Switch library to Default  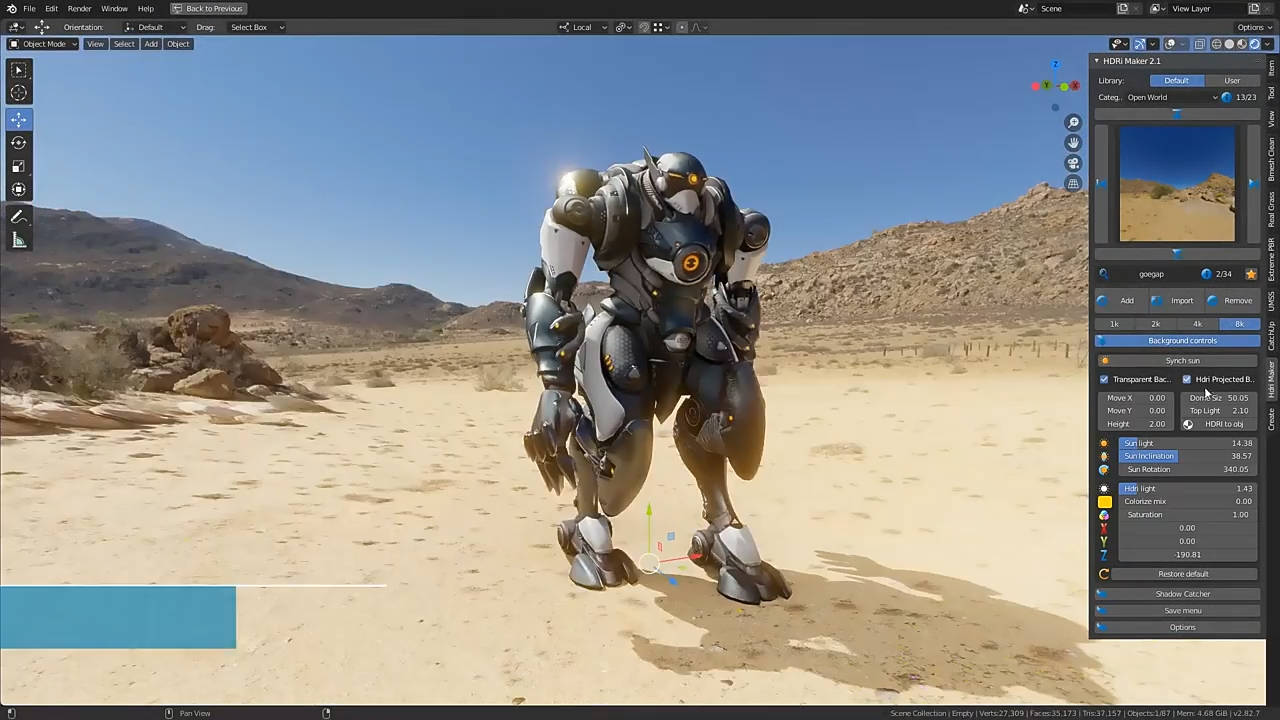[1176, 81]
